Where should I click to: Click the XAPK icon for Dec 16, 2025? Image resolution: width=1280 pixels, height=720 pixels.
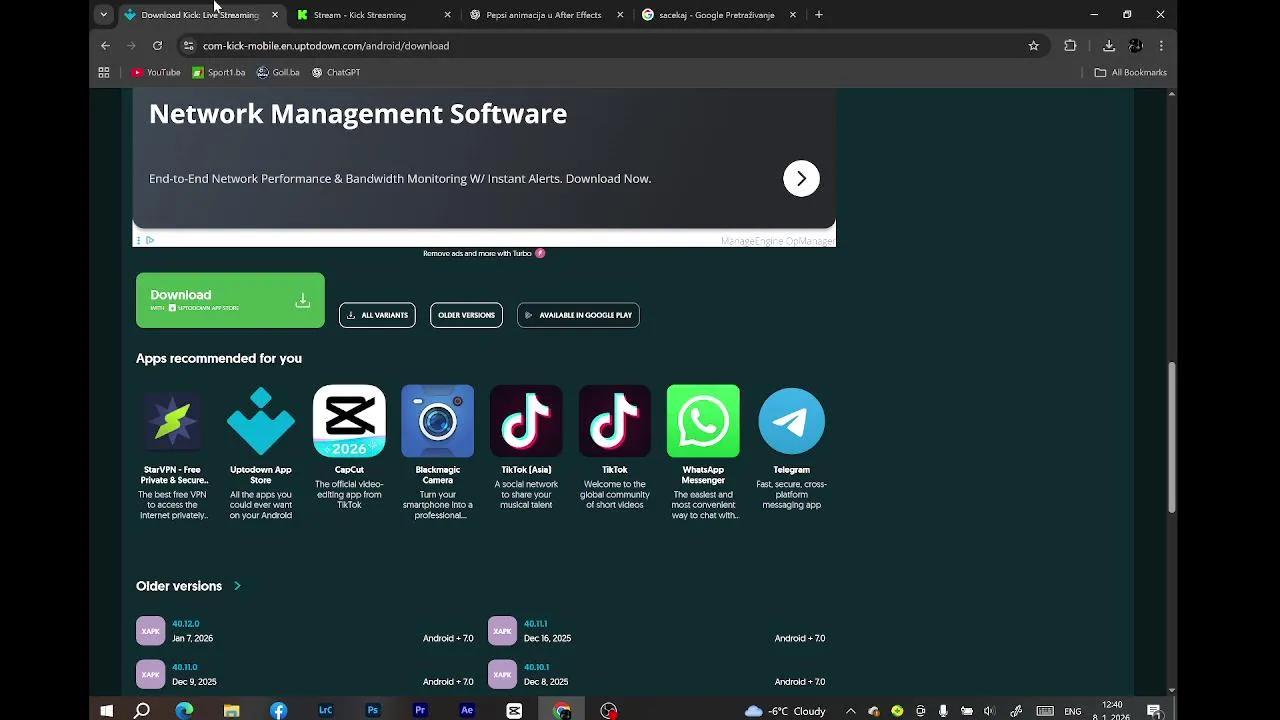click(503, 631)
